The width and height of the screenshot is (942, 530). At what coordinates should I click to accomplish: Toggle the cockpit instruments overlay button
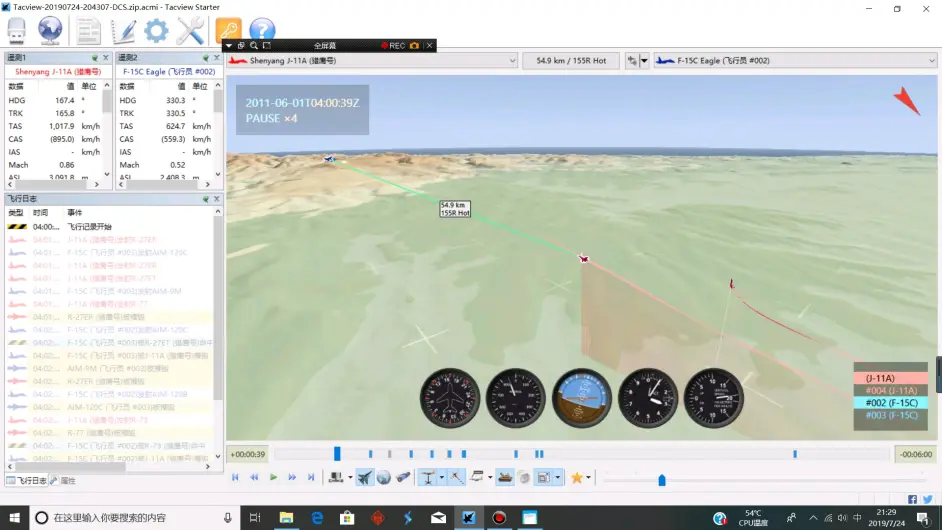tap(544, 477)
